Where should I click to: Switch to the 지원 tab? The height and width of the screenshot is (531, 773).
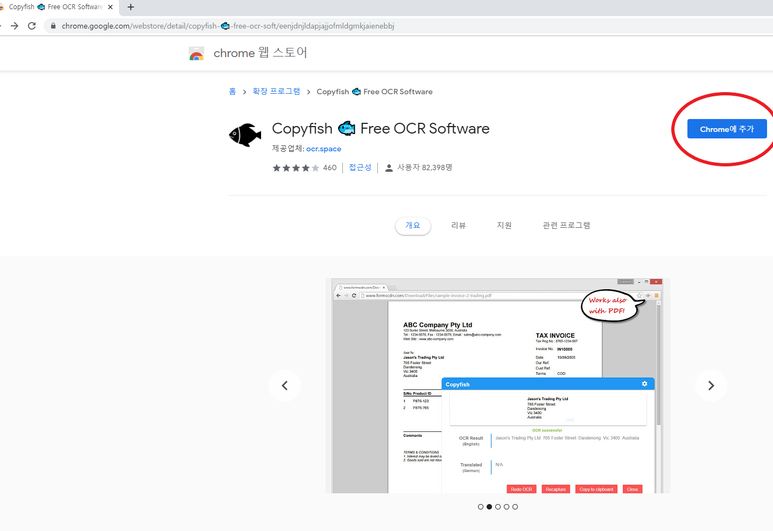(x=504, y=225)
